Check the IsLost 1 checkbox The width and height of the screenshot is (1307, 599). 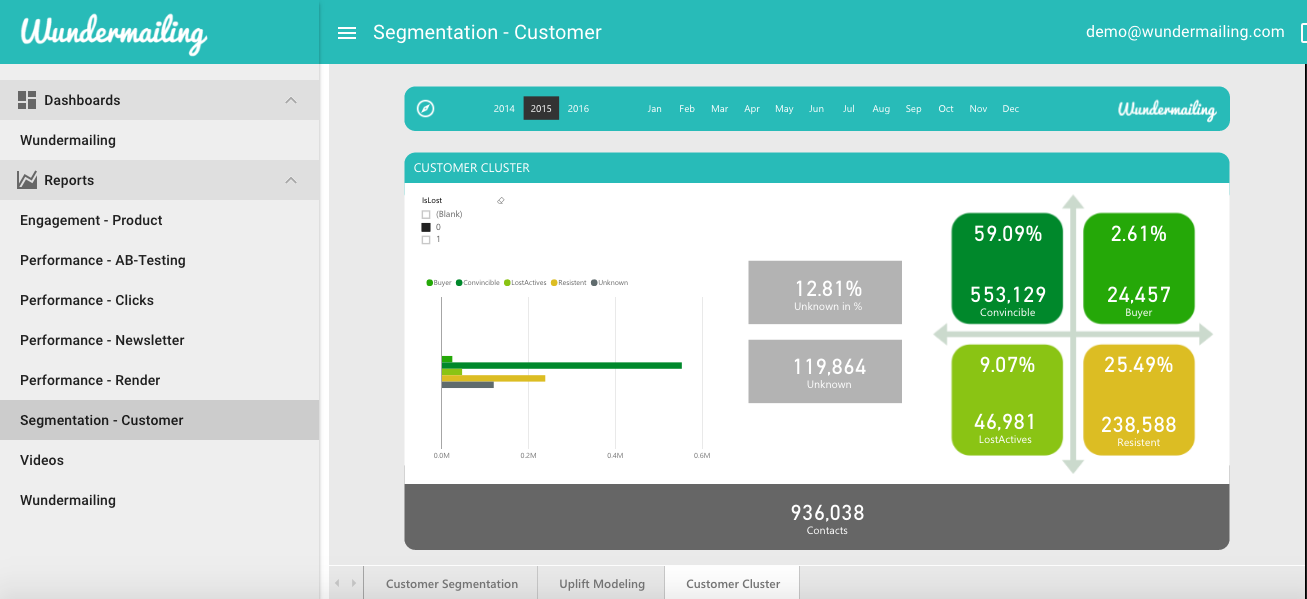426,240
